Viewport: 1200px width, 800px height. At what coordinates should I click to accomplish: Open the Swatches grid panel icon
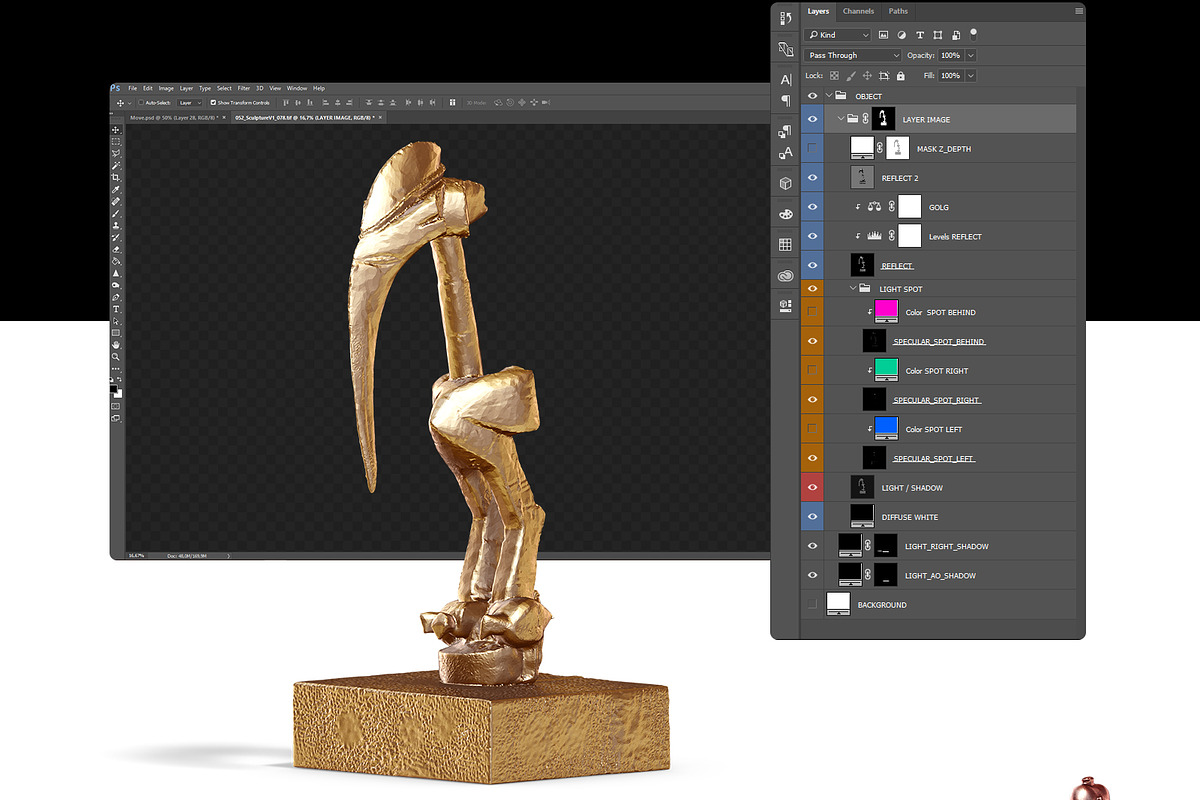tap(785, 245)
